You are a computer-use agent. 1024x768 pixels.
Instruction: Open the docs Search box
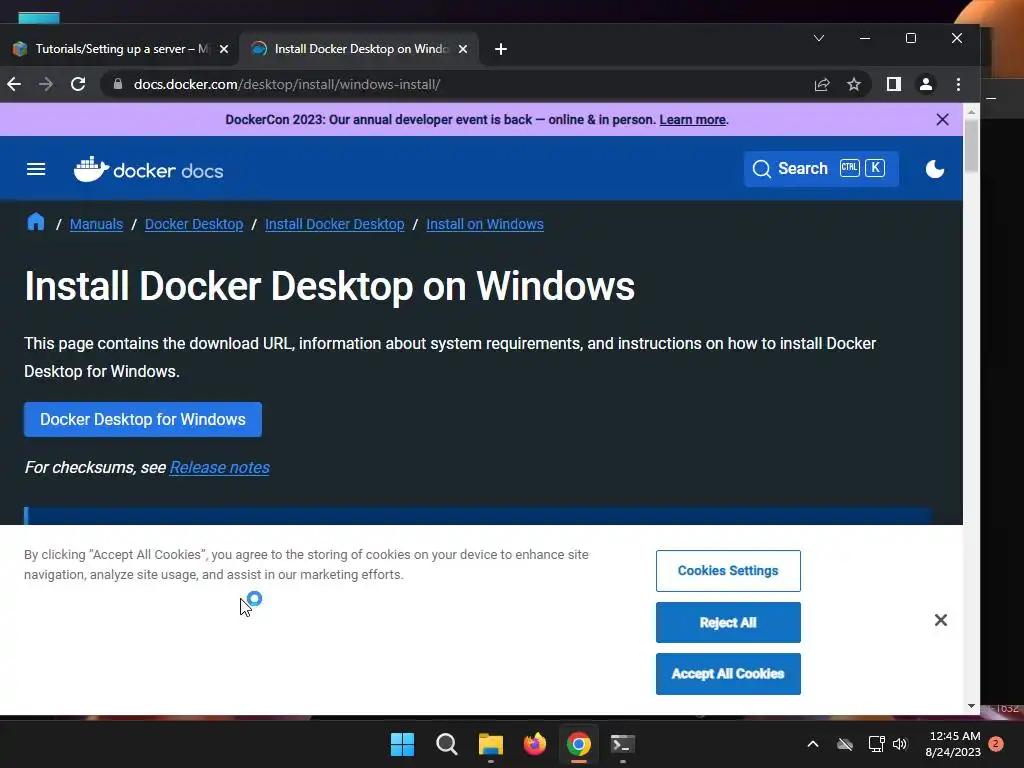tap(821, 169)
